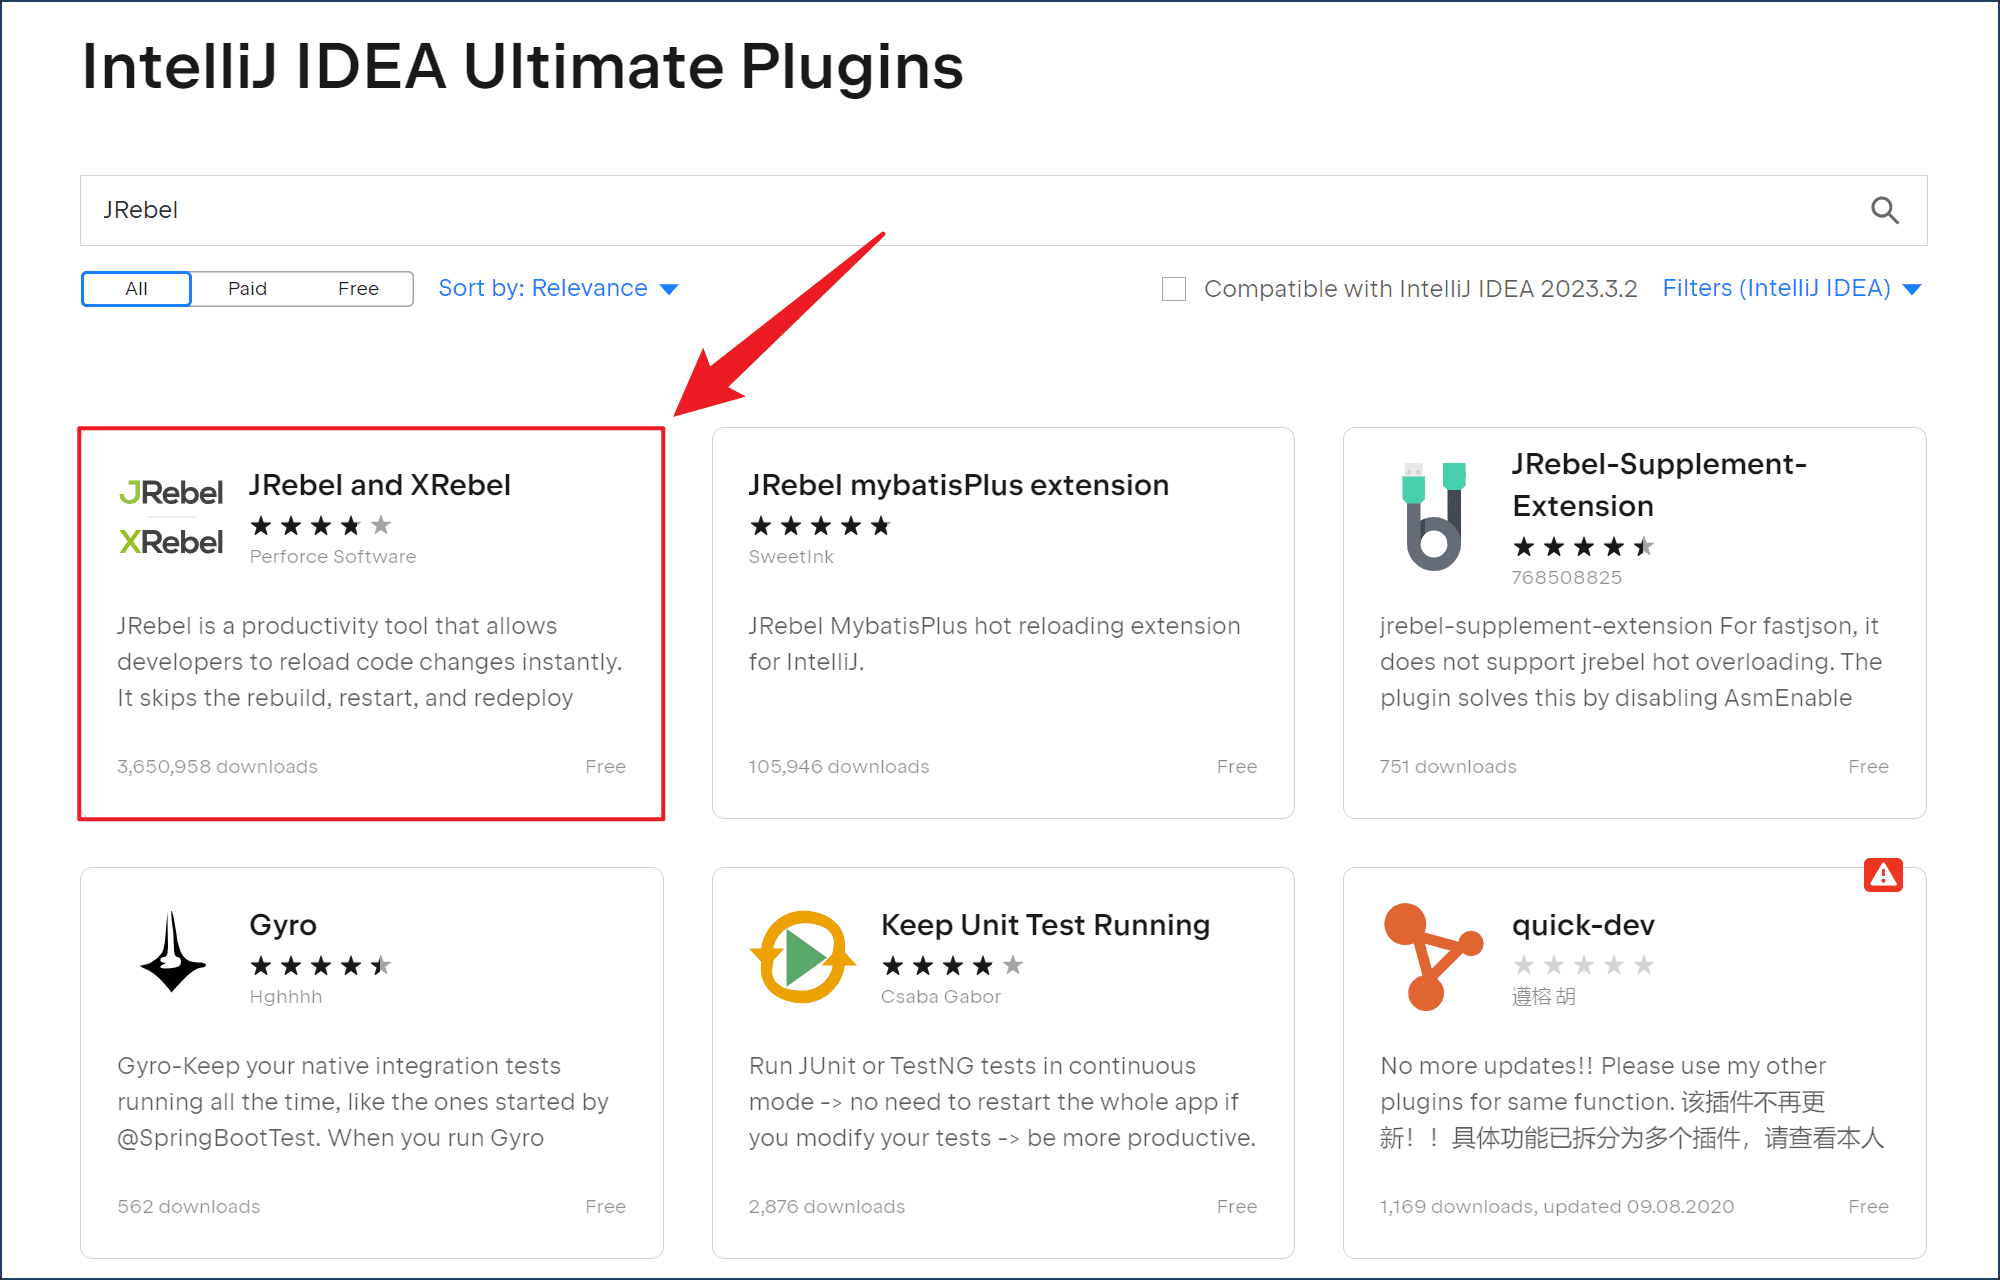Click the quick-dev orange nodes icon

[1433, 956]
